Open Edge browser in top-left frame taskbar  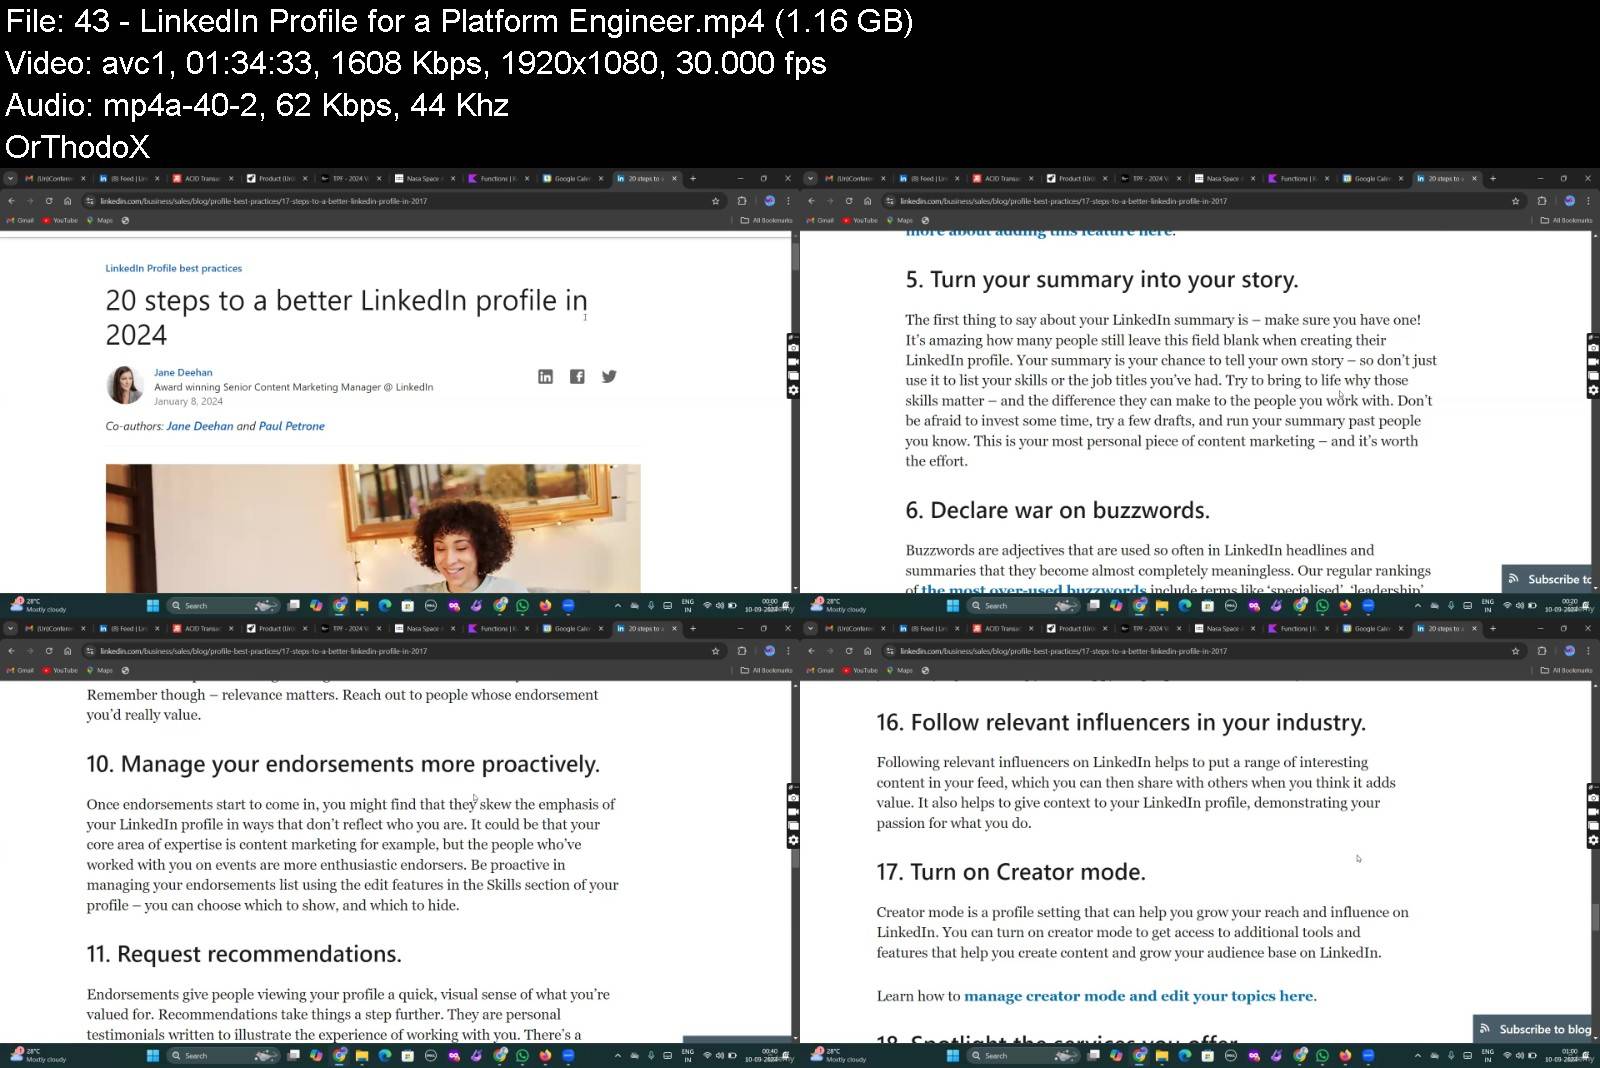tap(385, 605)
